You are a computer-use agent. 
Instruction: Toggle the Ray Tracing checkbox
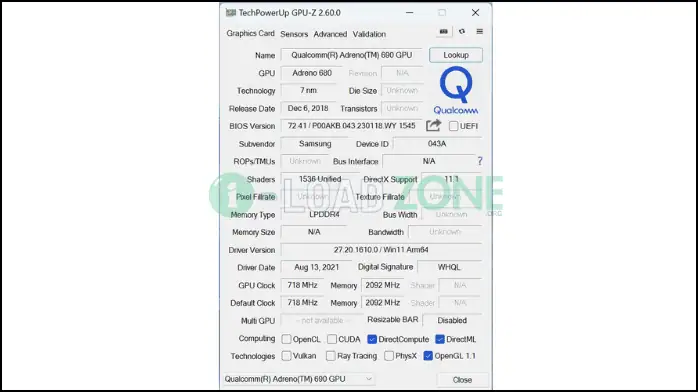tap(330, 356)
